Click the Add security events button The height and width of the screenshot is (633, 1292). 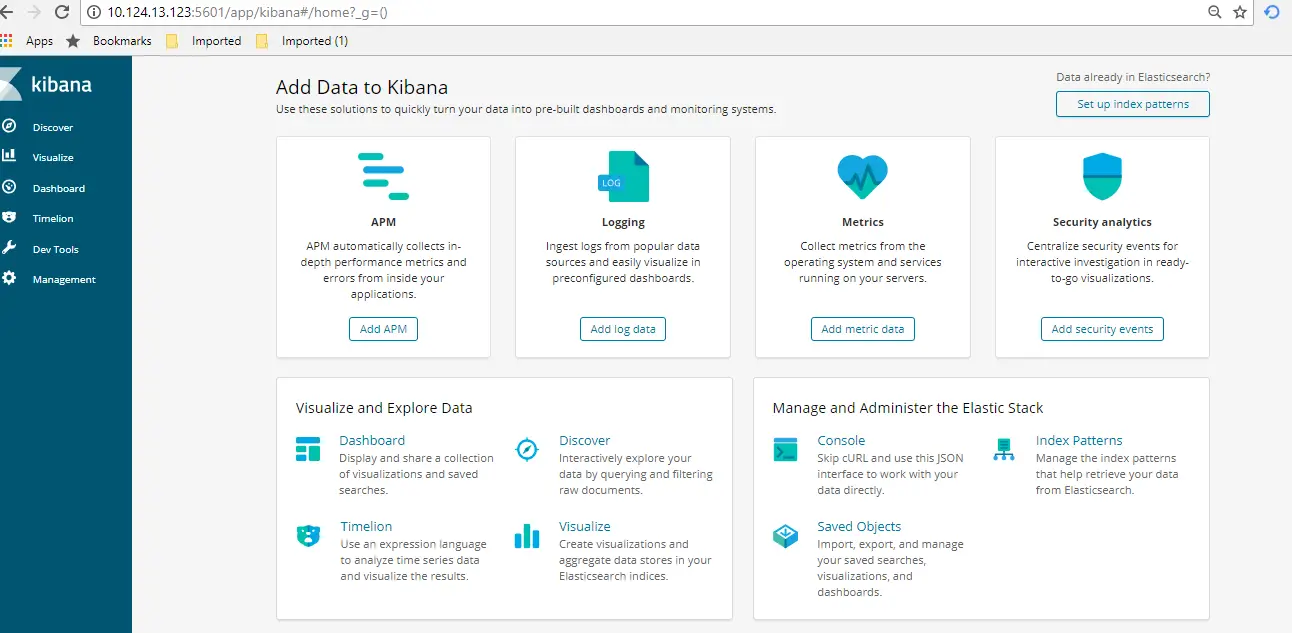click(1102, 329)
